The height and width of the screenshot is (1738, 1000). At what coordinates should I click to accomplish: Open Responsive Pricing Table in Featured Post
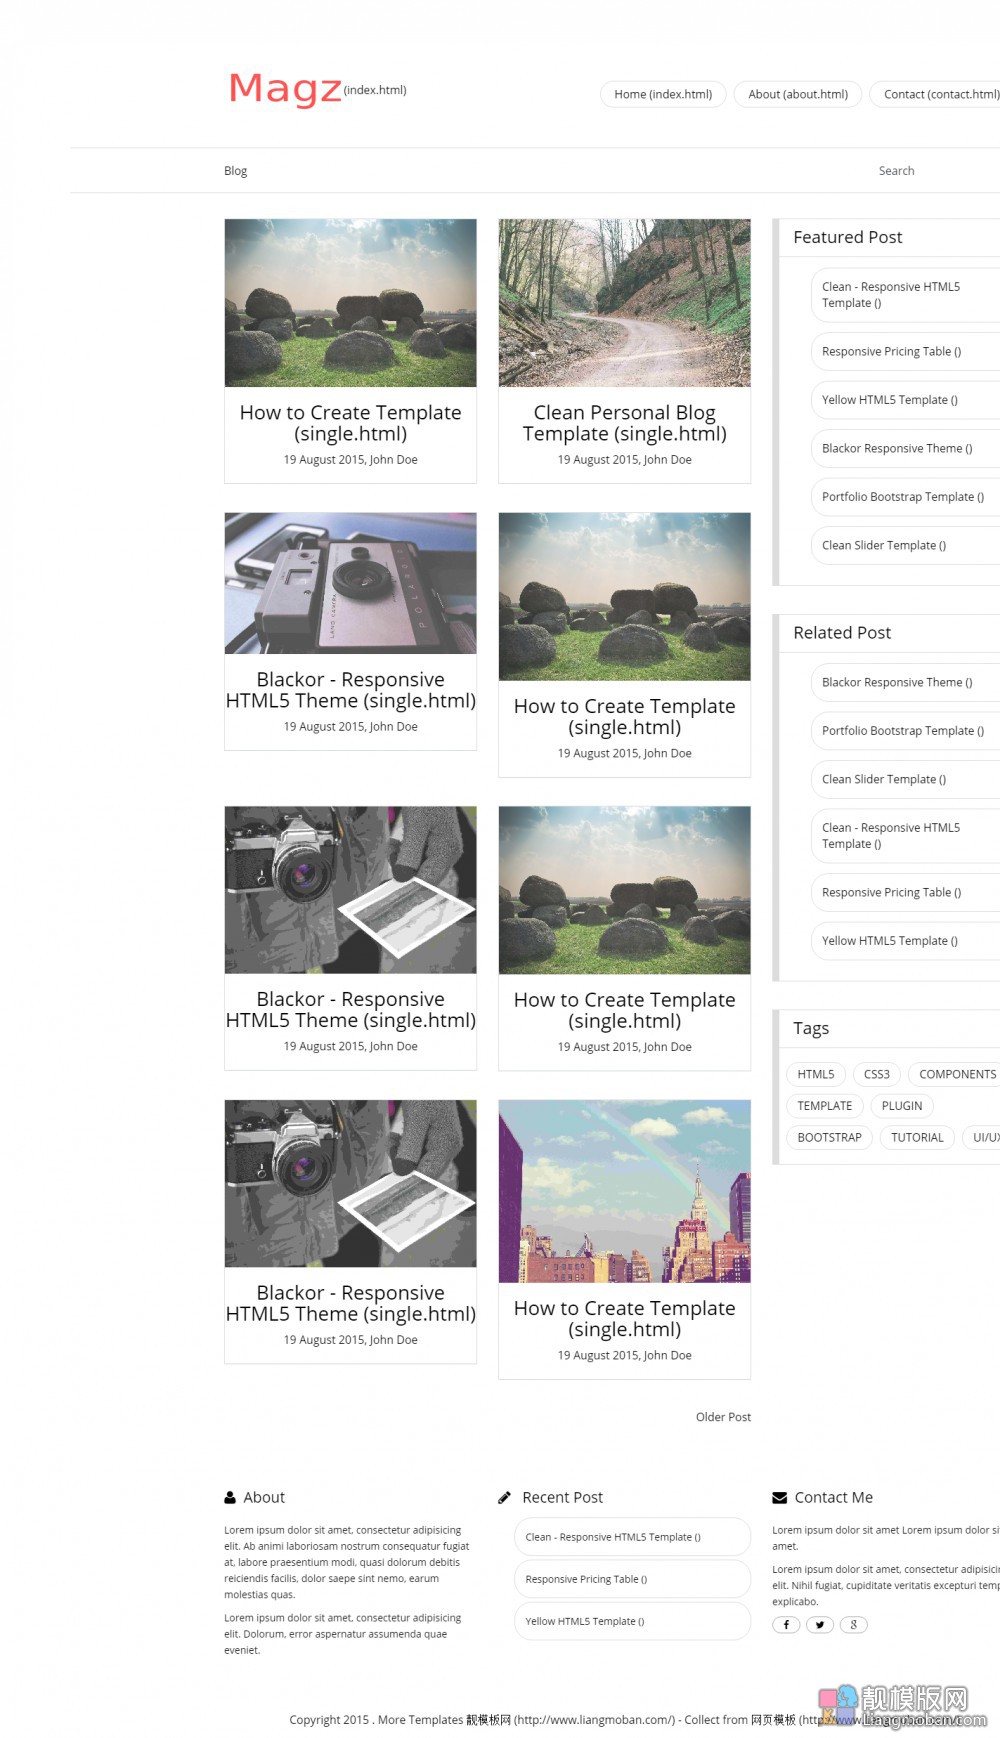(x=892, y=351)
